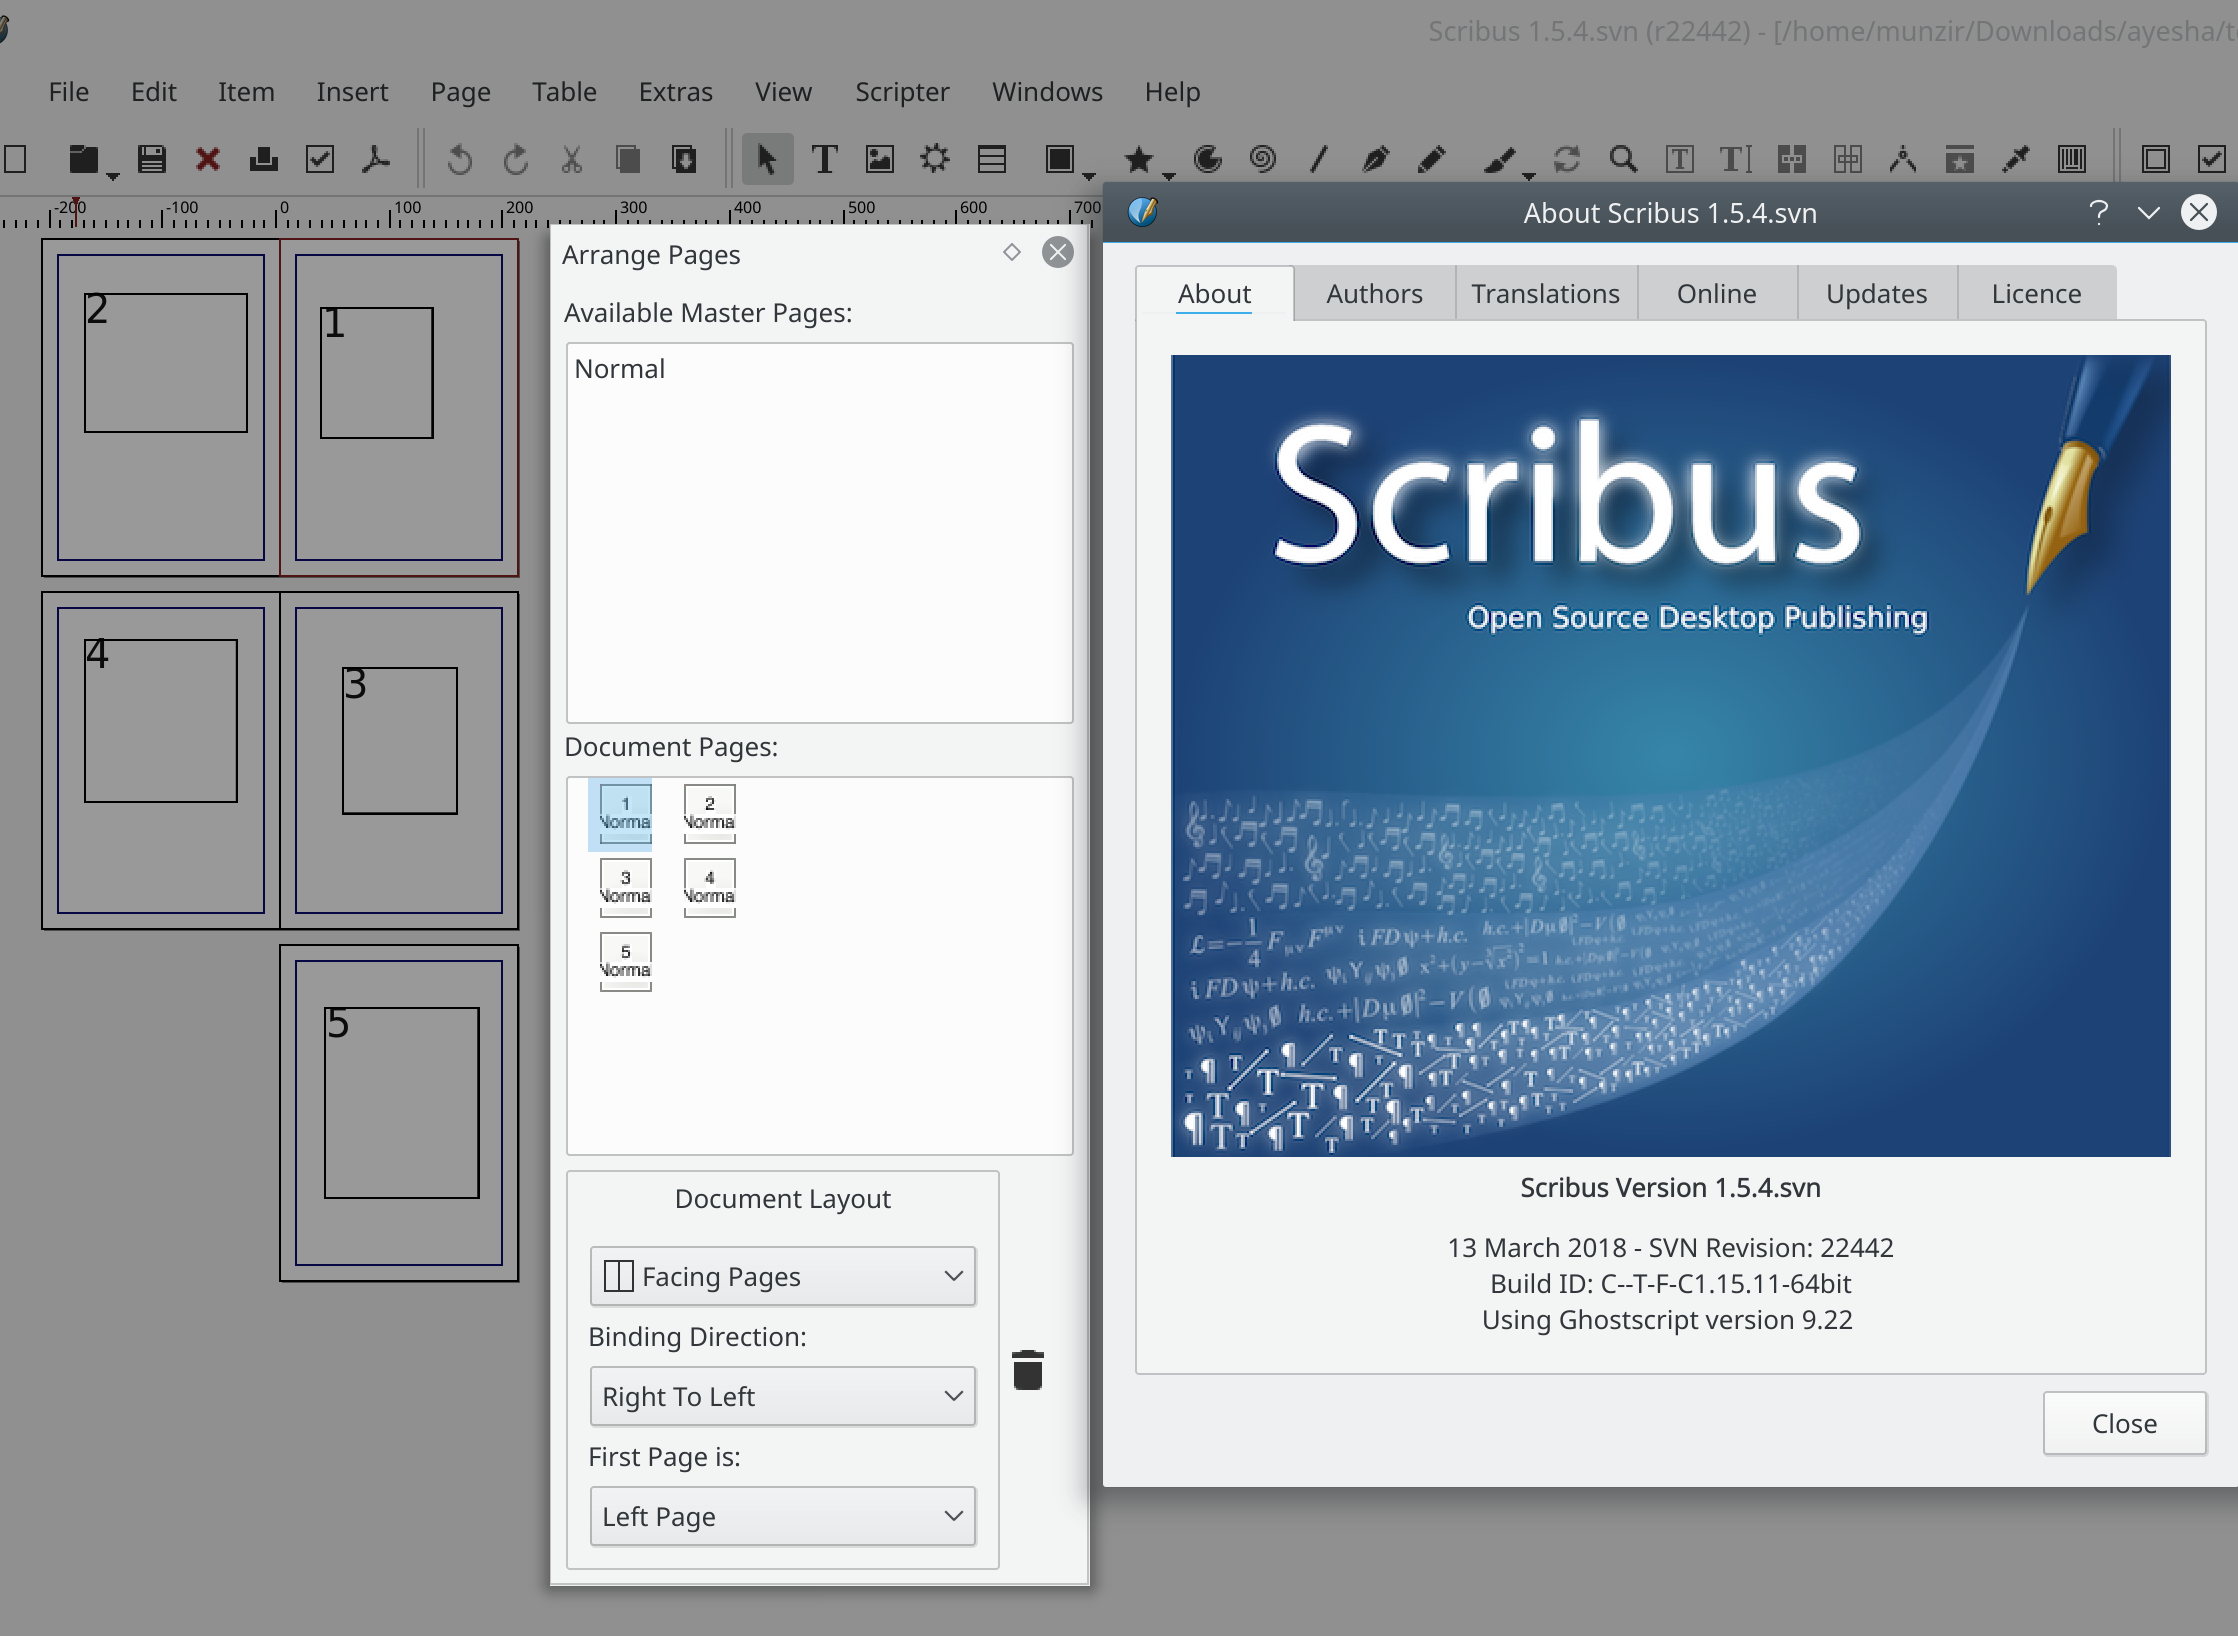
Task: Select Normal in Available Master Pages
Action: 620,369
